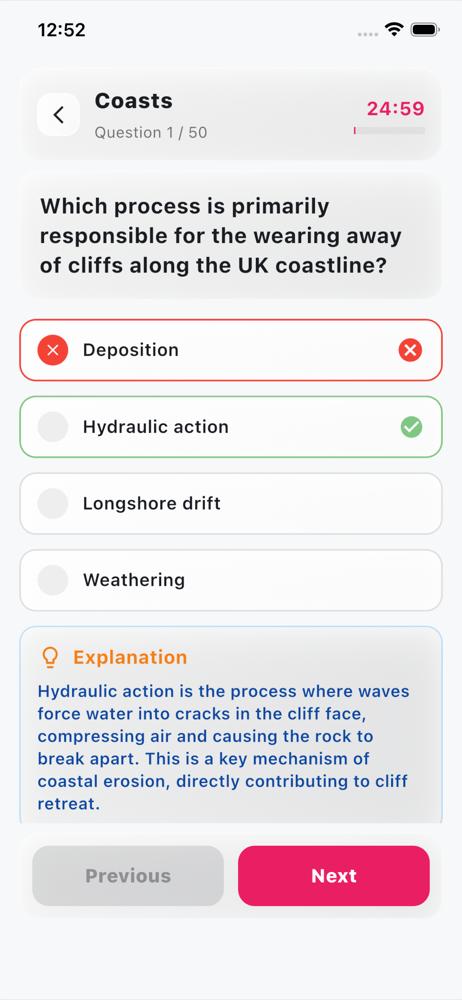Tap the lightbulb Explanation icon
This screenshot has width=462, height=1000.
(50, 657)
